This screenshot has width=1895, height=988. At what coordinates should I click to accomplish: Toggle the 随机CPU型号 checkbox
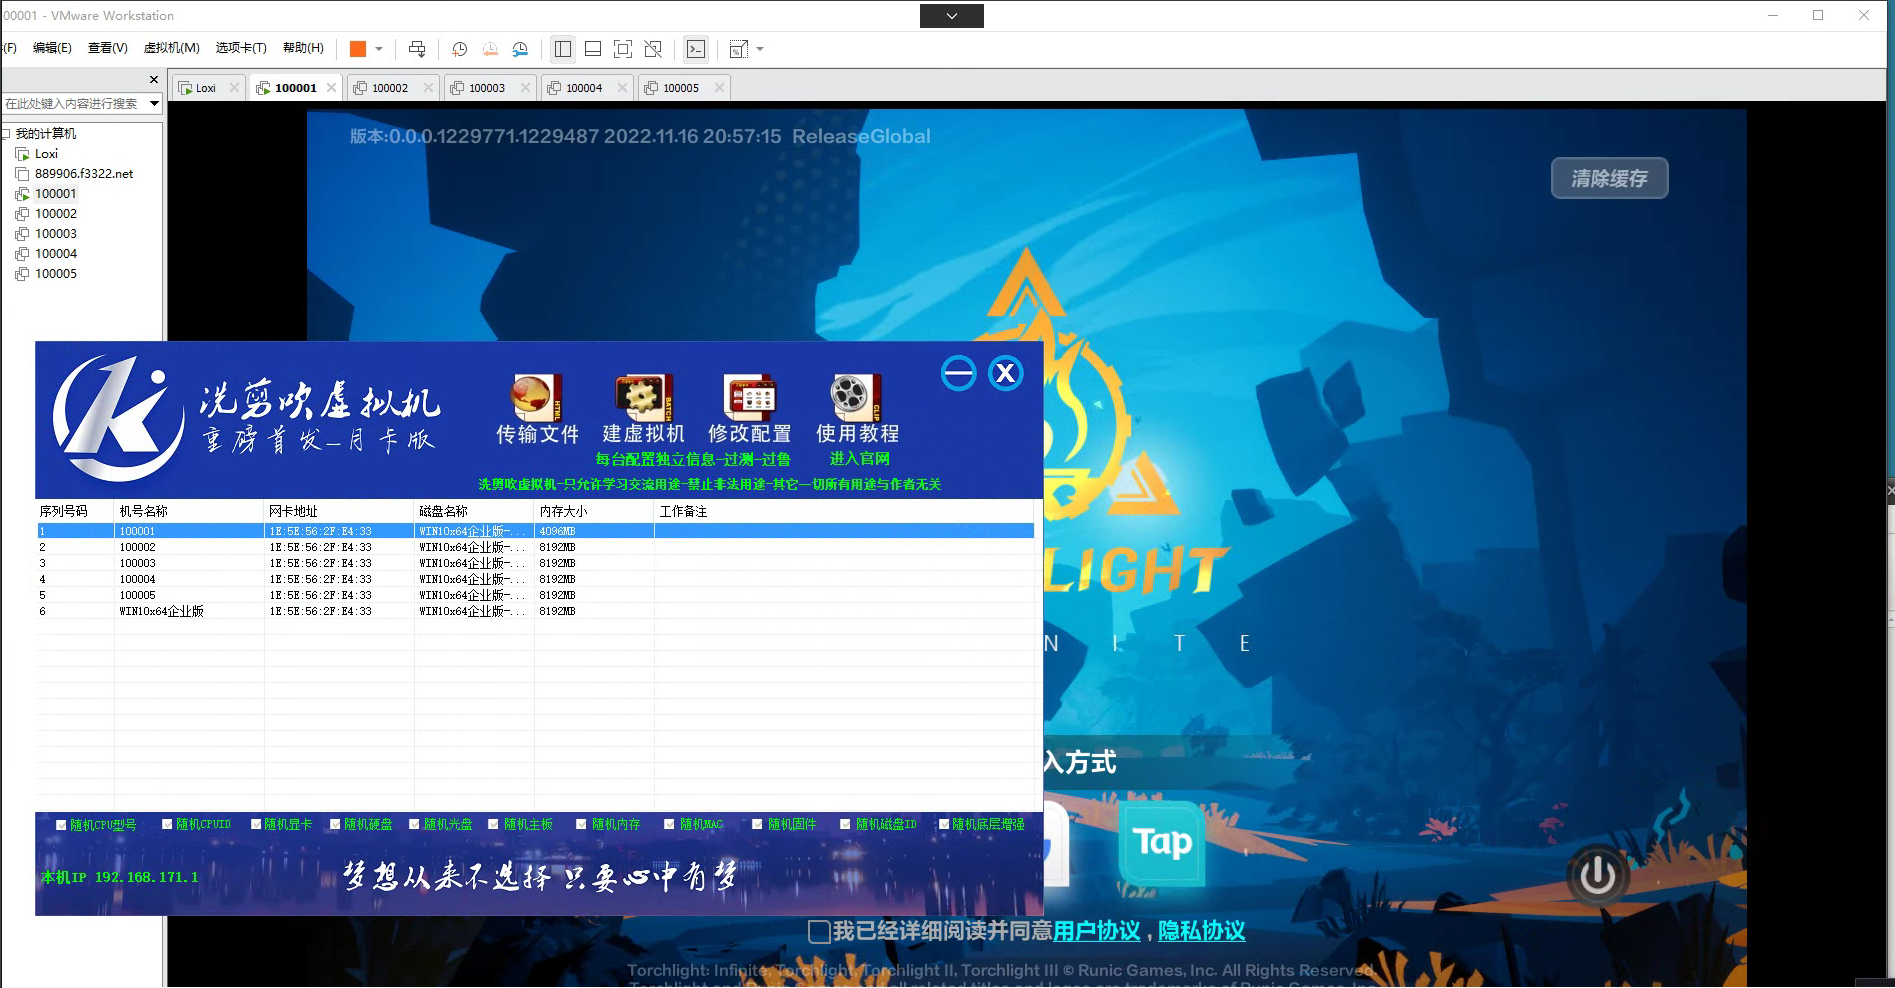tap(61, 825)
